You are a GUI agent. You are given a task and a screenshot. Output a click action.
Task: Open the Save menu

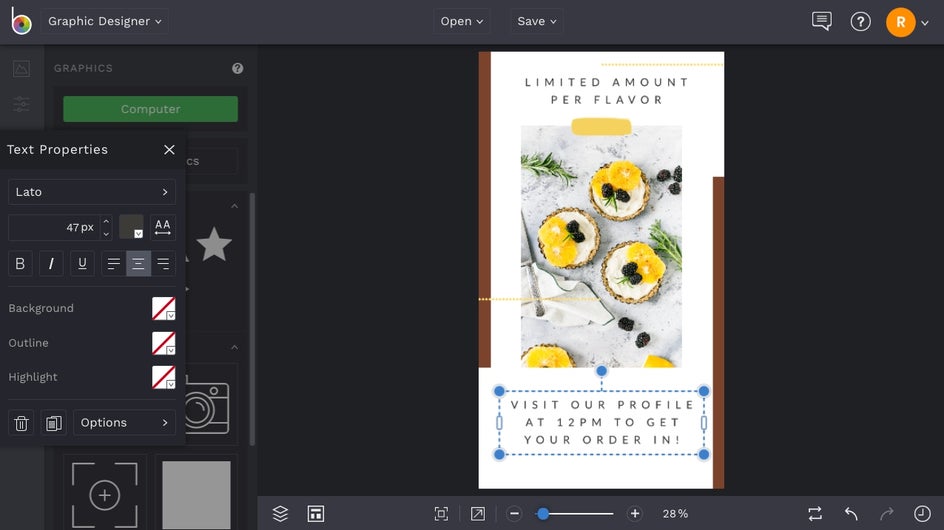coord(536,21)
